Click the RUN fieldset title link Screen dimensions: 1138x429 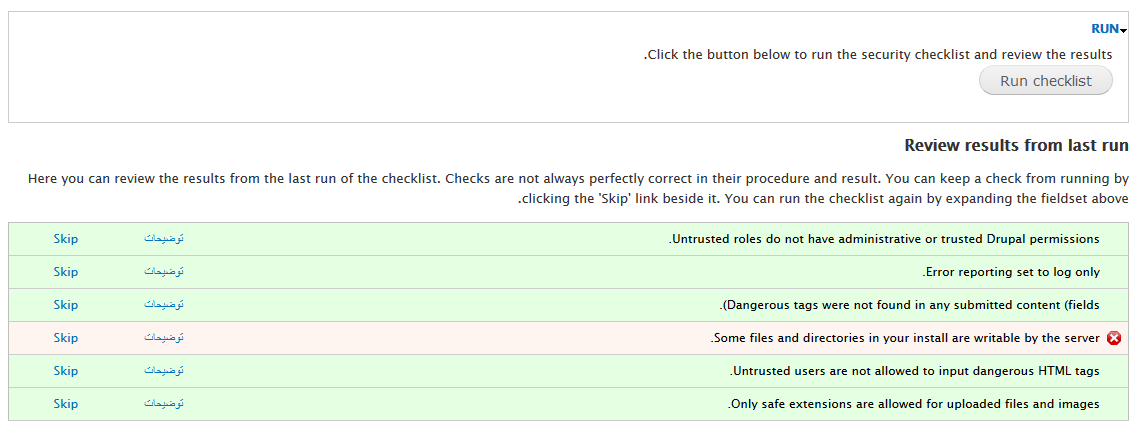pos(1105,29)
